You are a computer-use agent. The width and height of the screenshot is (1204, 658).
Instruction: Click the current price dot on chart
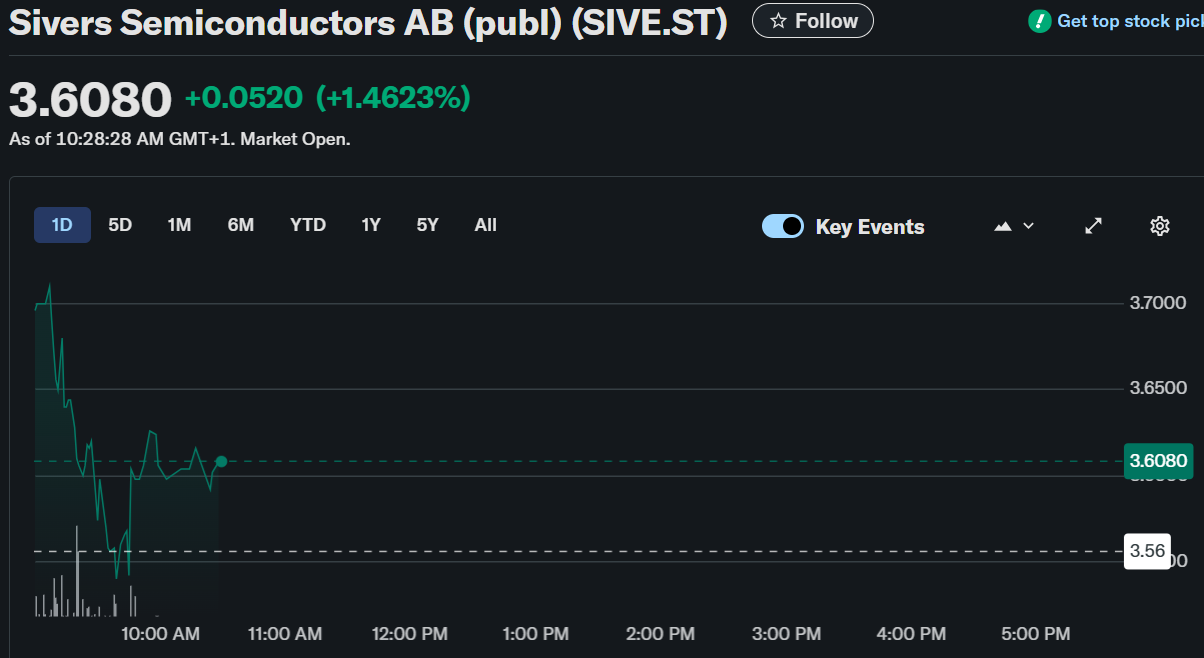click(x=221, y=461)
